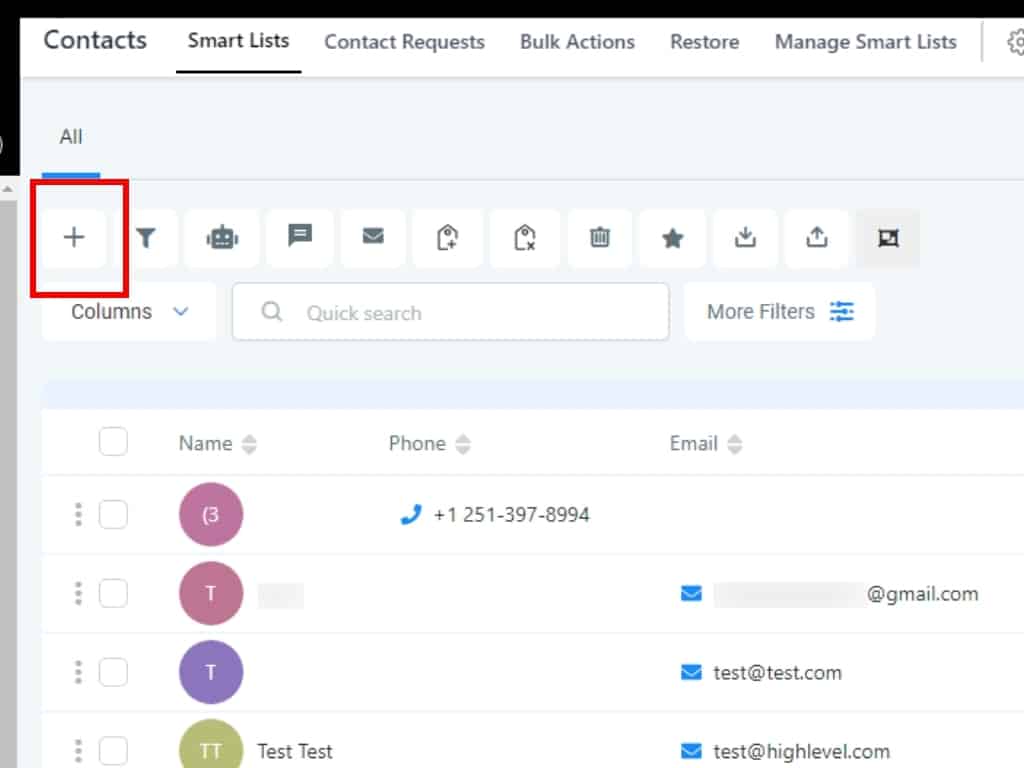The width and height of the screenshot is (1024, 768).
Task: Open row menu for Test Test contact
Action: coord(78,751)
